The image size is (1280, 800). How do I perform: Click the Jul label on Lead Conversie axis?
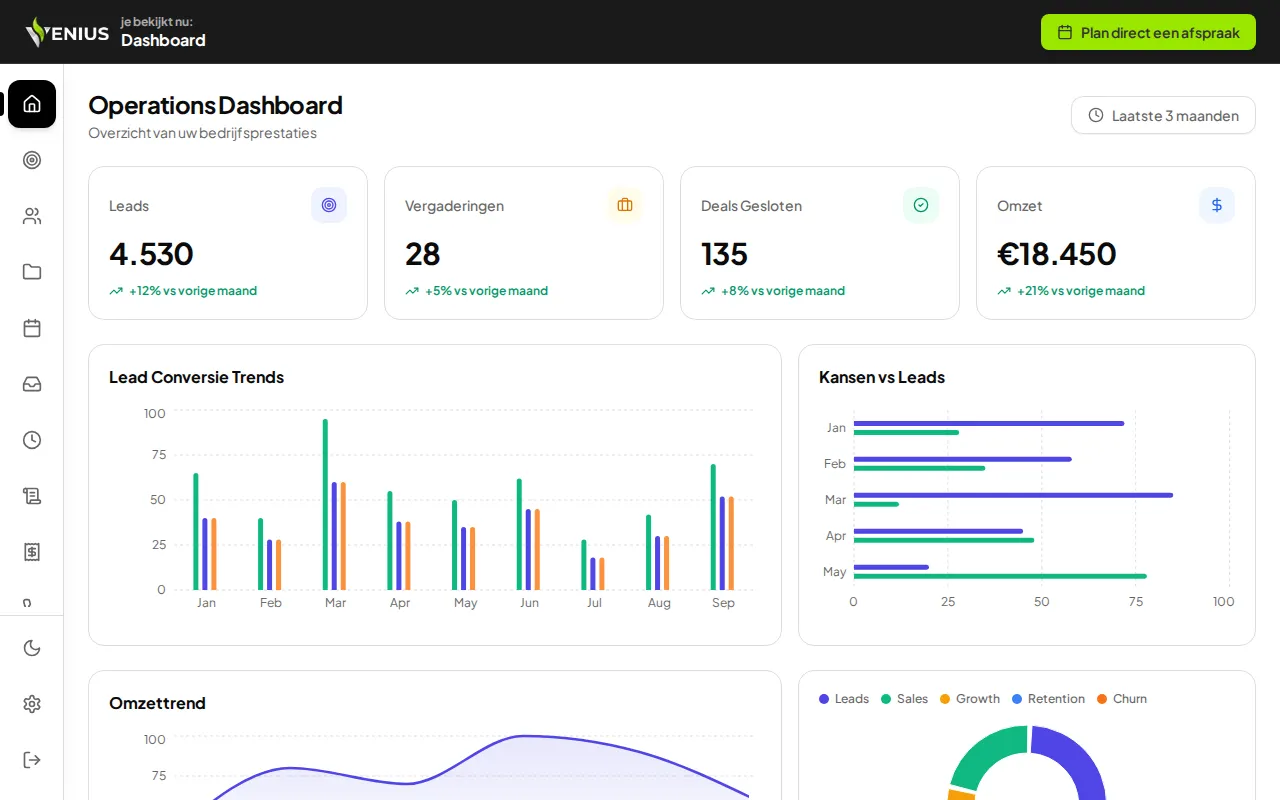[x=594, y=603]
